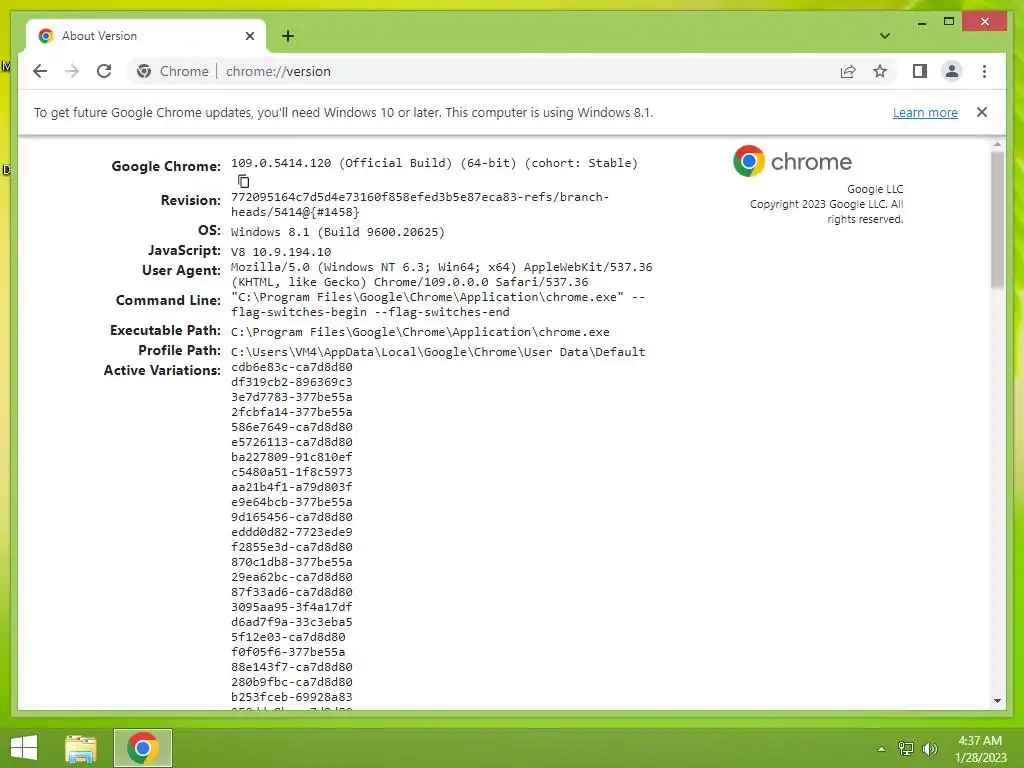Click version text 109.0.5414.120
Viewport: 1024px width, 768px height.
click(x=281, y=163)
